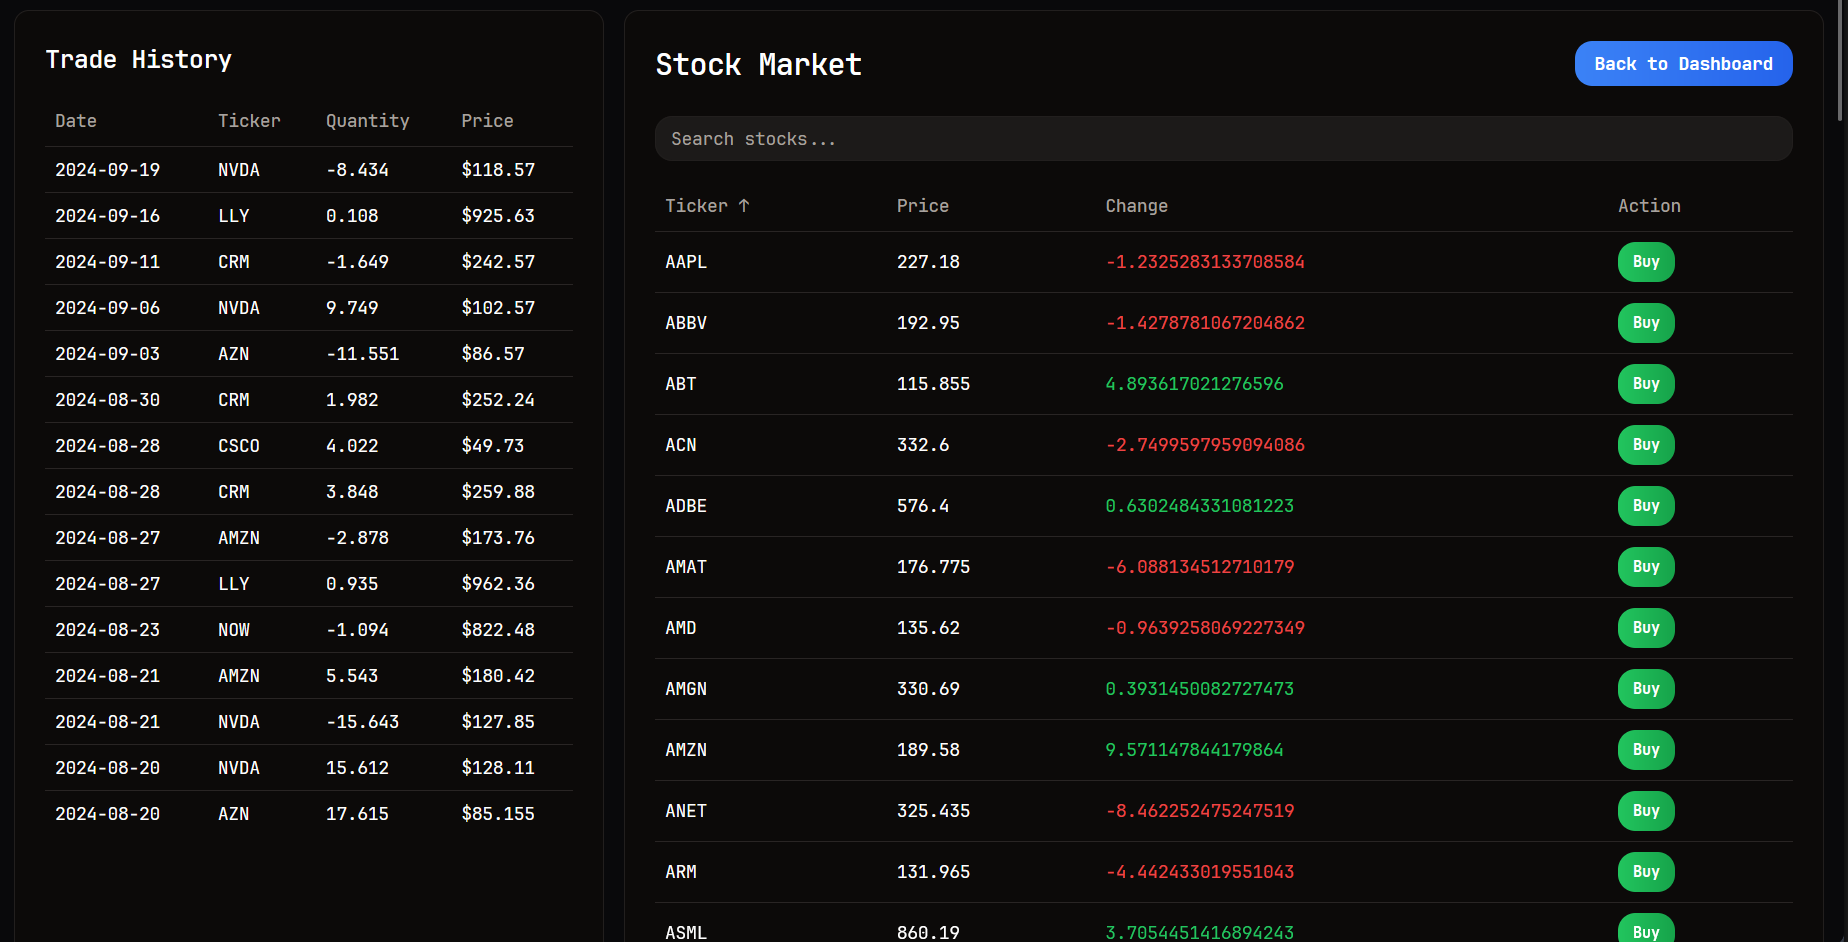
Task: Select the ADBE ticker cell
Action: click(x=686, y=506)
